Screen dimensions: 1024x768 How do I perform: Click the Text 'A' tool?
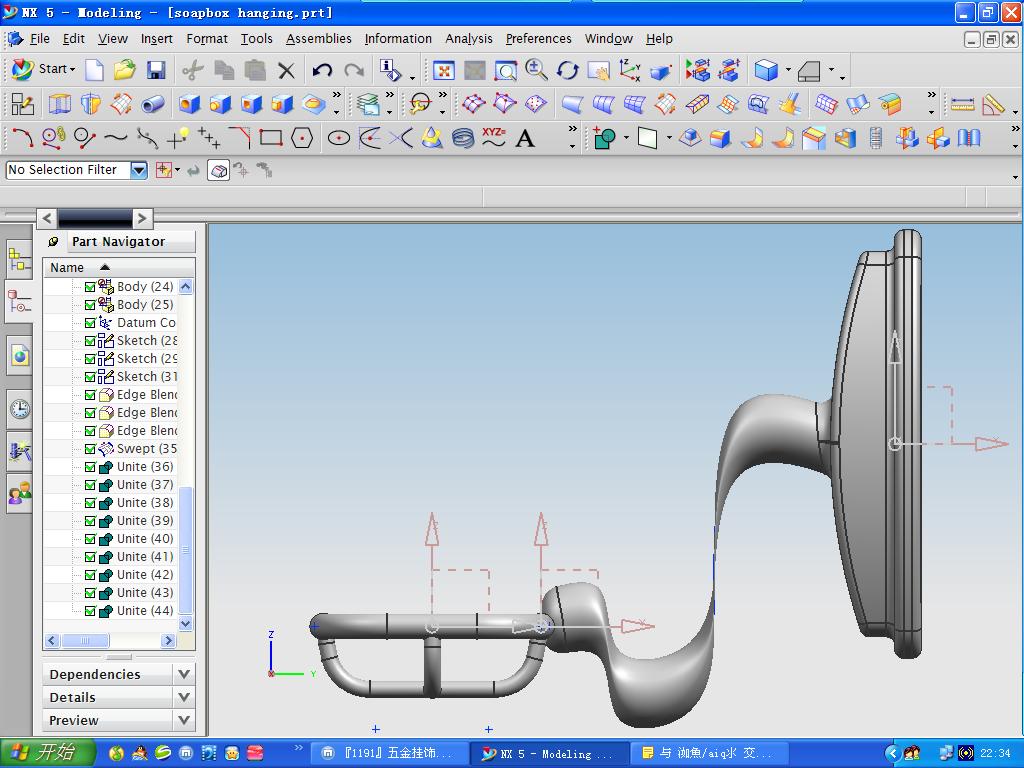point(525,138)
